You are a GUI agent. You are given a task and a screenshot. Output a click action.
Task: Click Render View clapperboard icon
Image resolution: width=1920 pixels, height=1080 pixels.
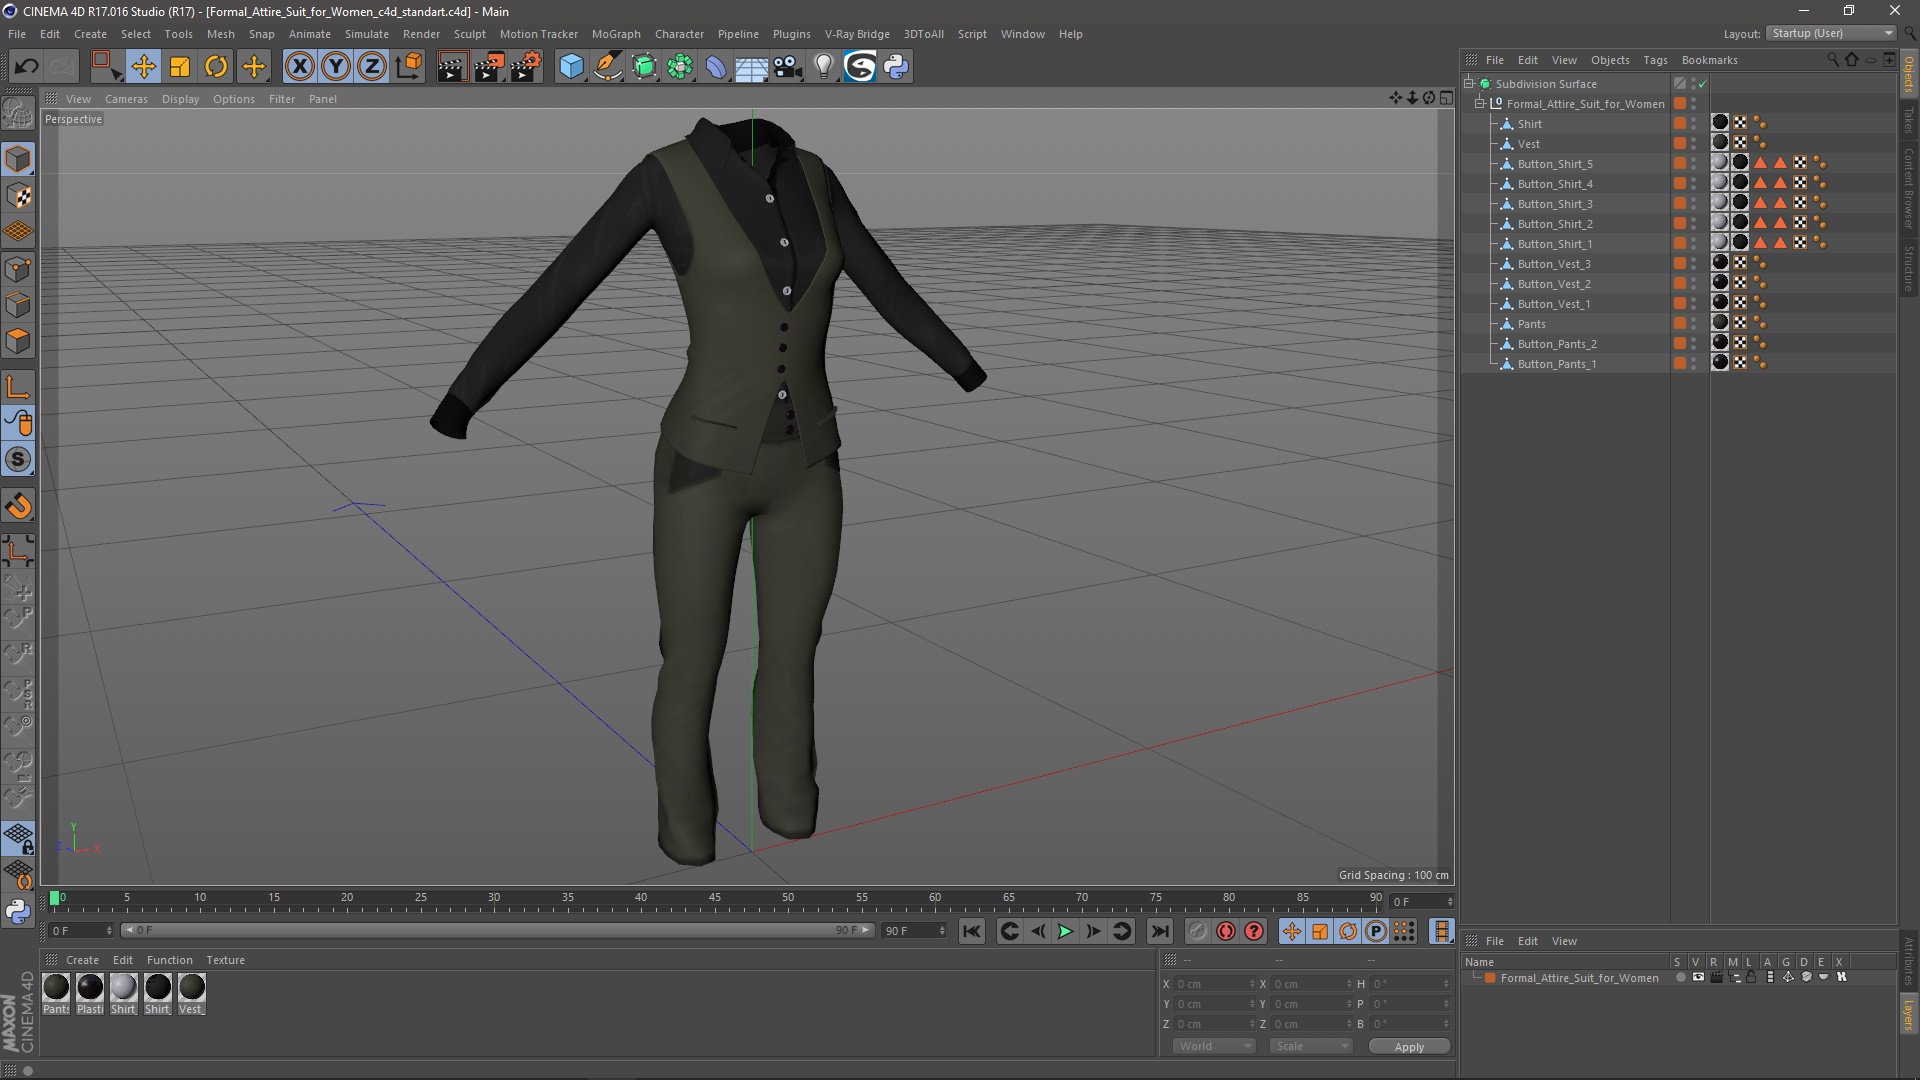452,67
